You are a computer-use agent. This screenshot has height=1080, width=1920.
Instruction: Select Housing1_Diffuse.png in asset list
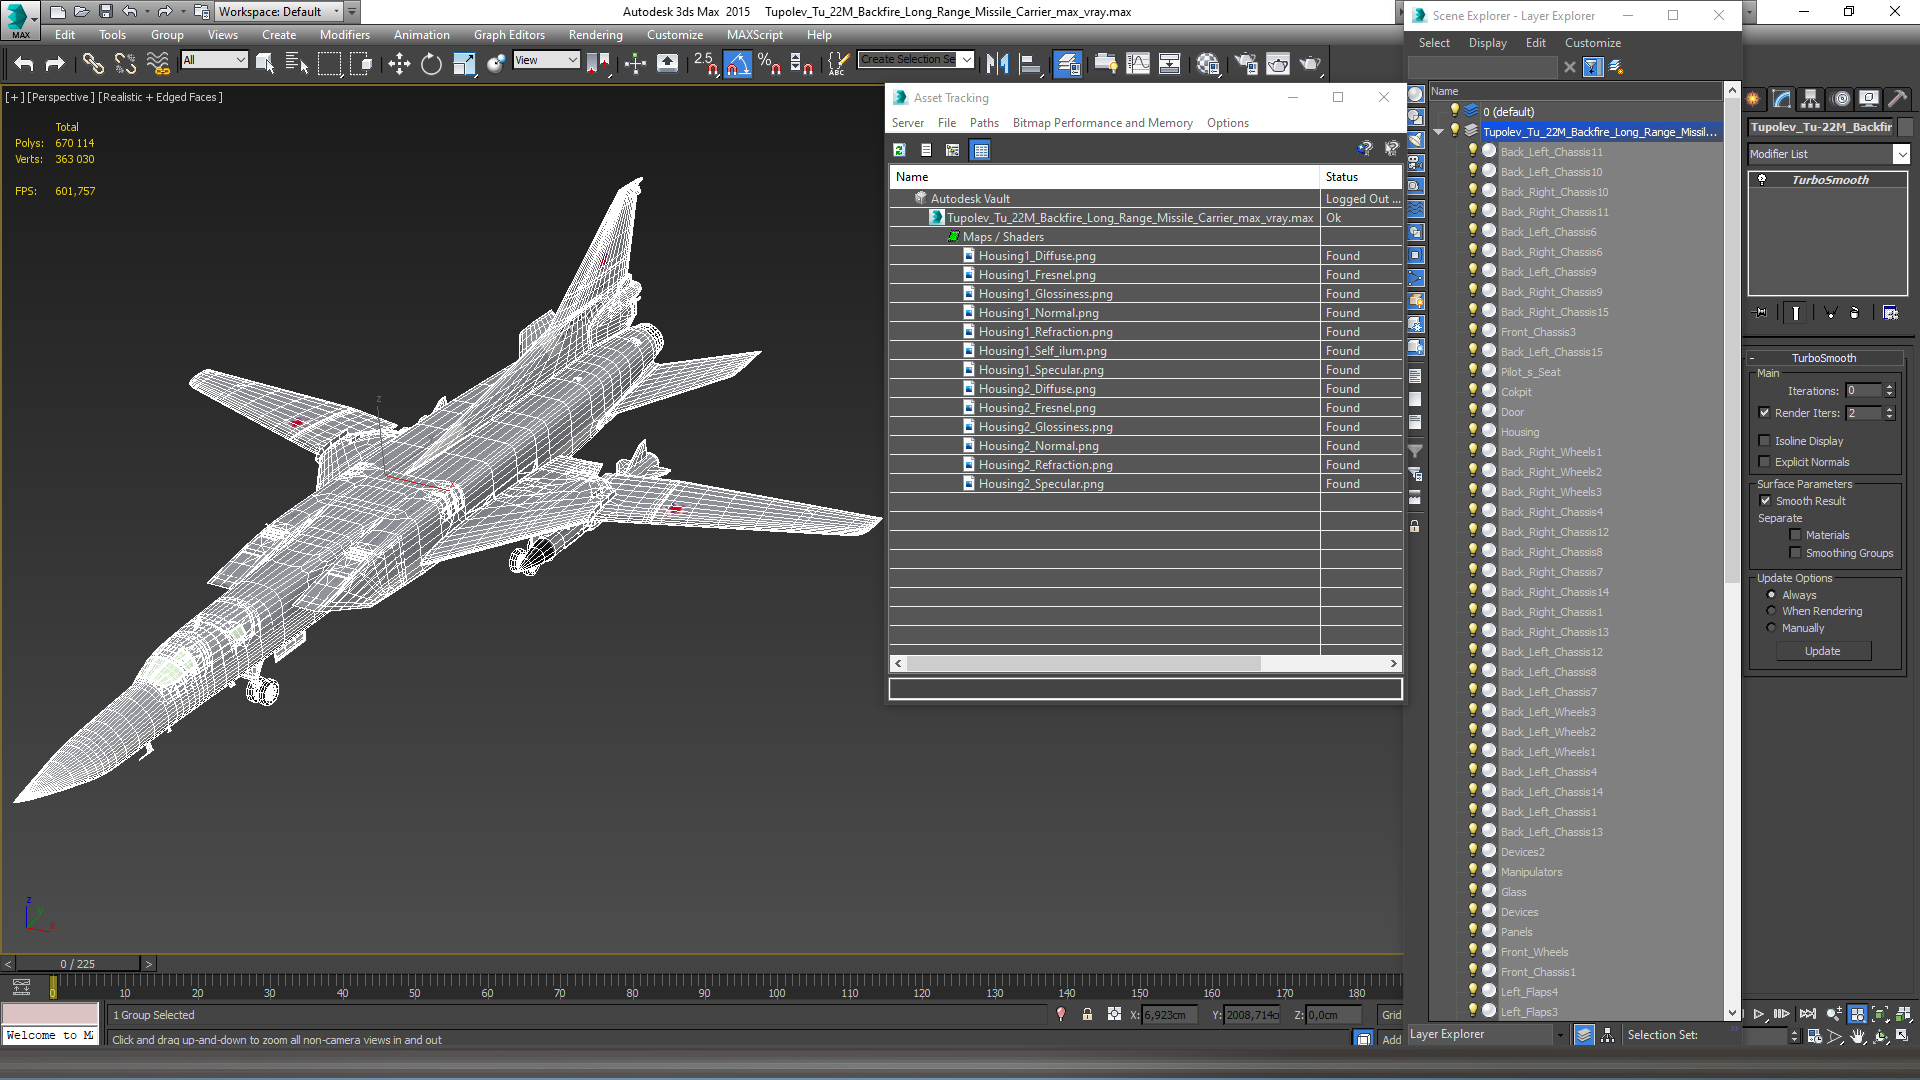tap(1037, 256)
